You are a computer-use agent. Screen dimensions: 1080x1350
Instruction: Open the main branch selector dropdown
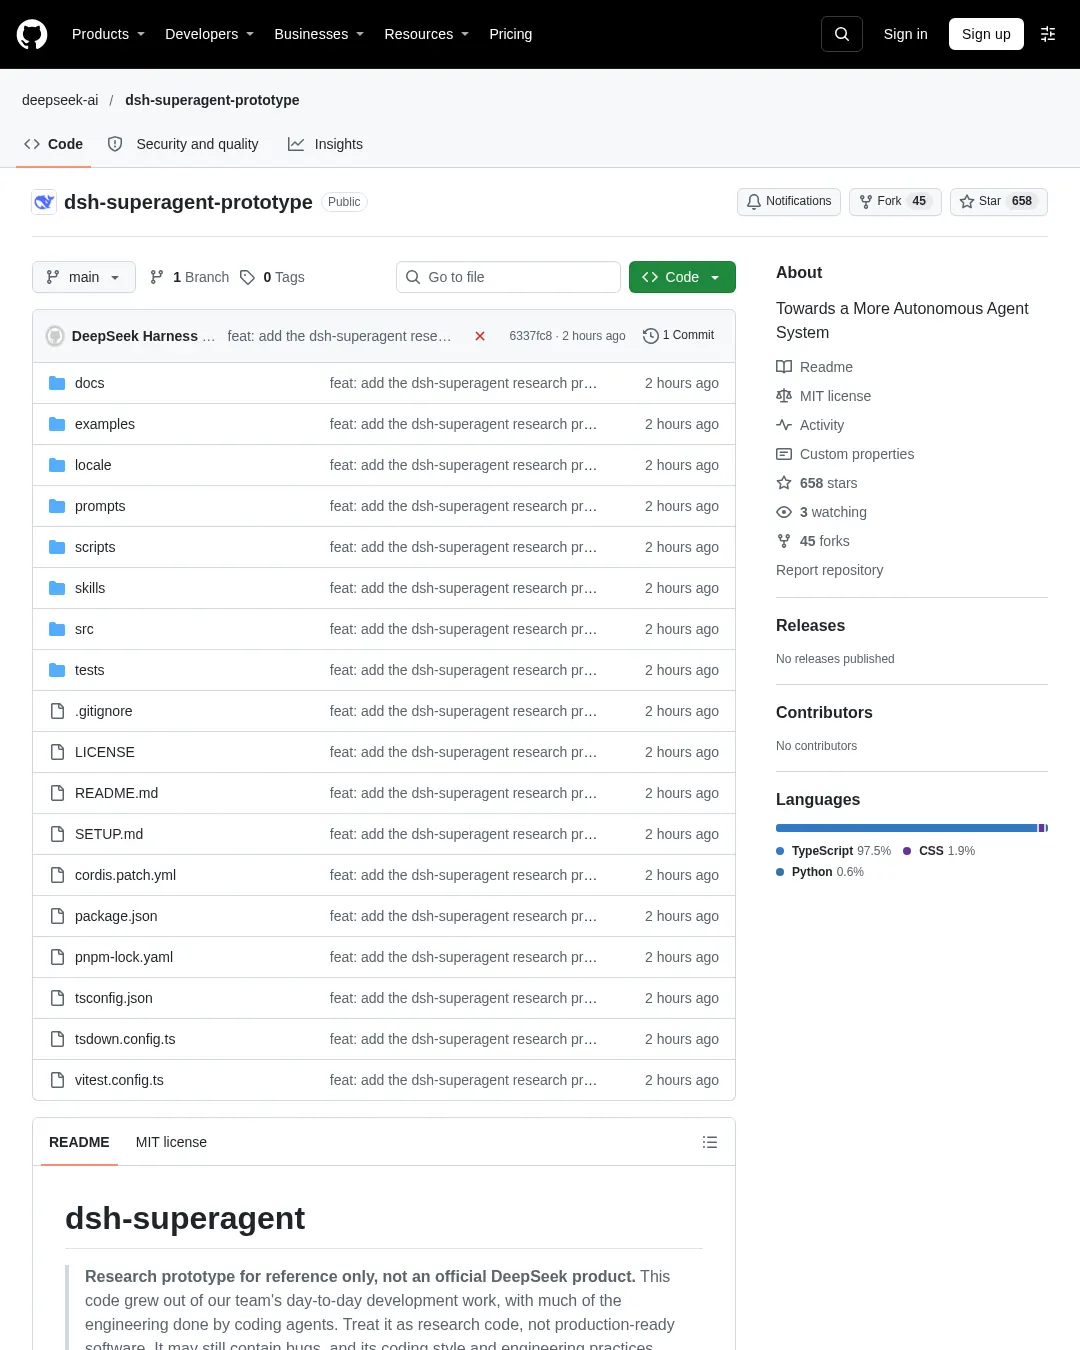(x=84, y=277)
